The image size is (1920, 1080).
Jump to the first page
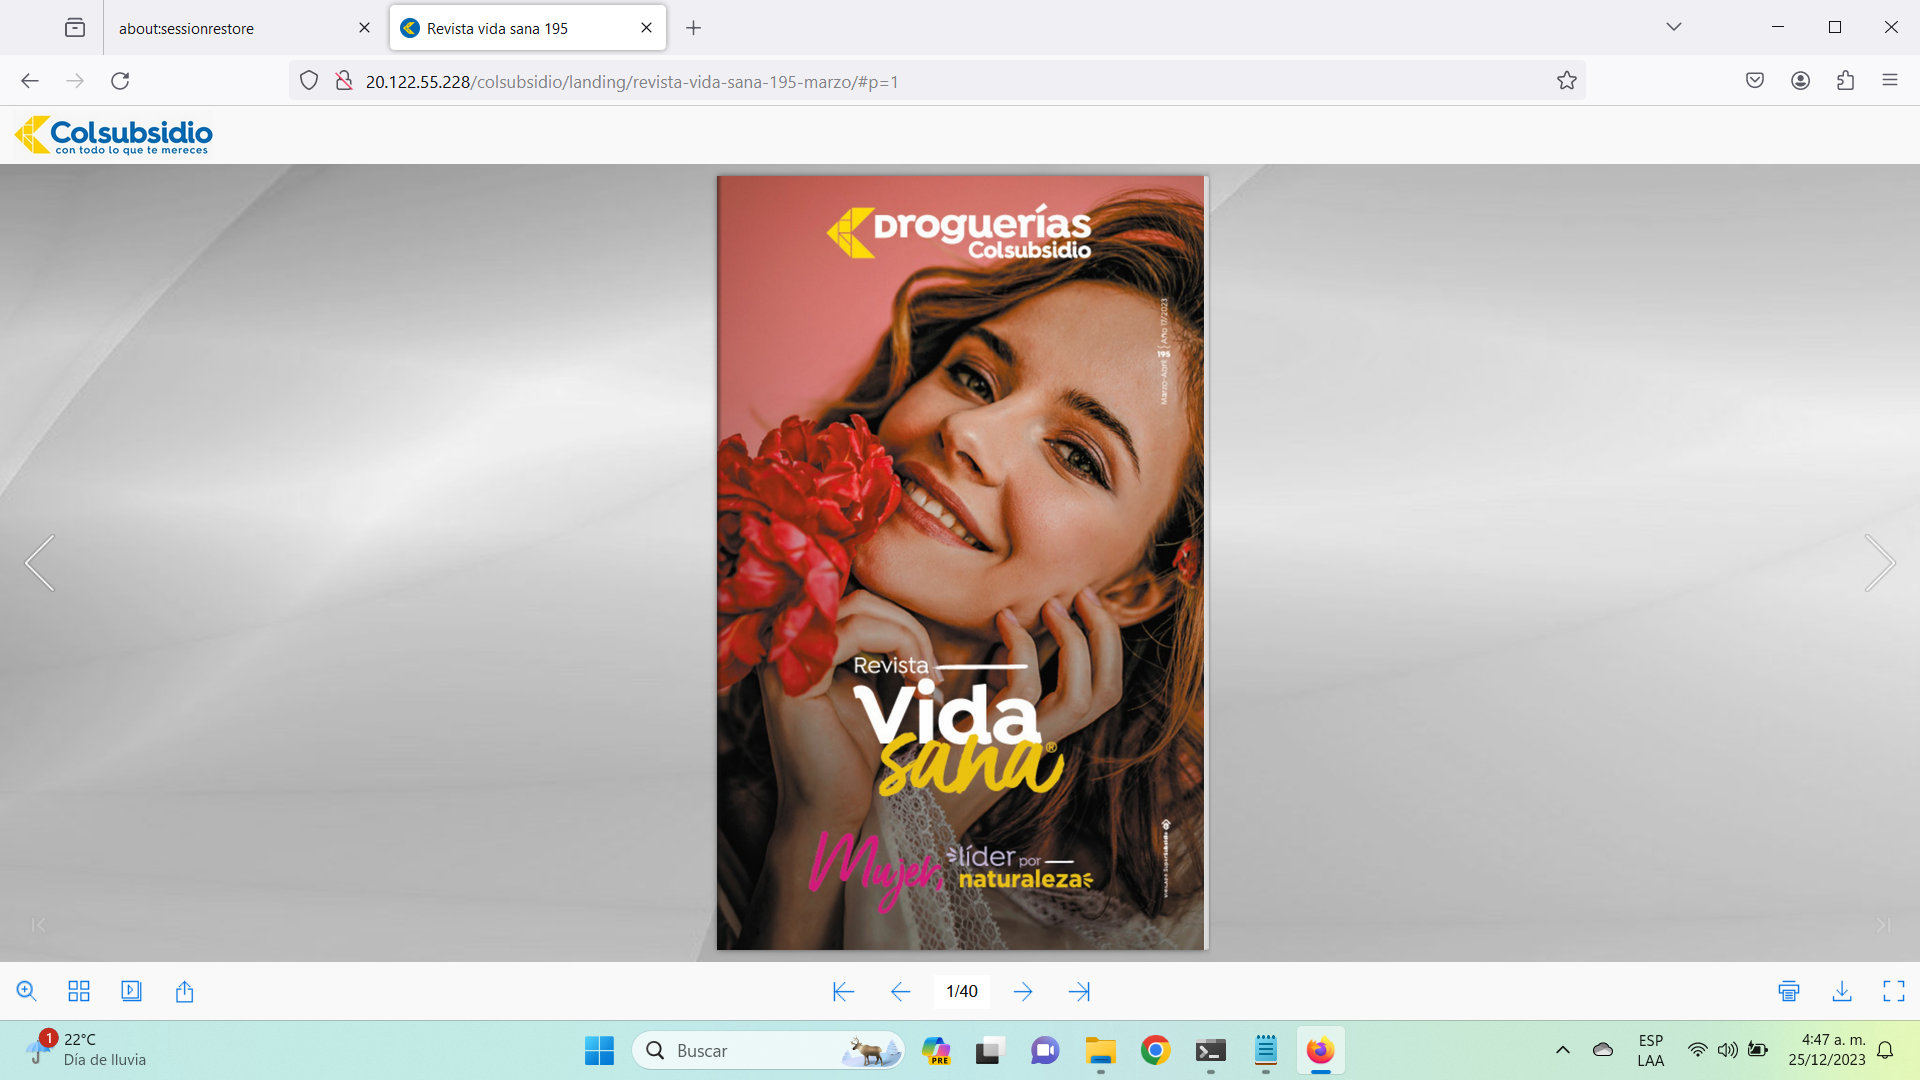point(843,991)
